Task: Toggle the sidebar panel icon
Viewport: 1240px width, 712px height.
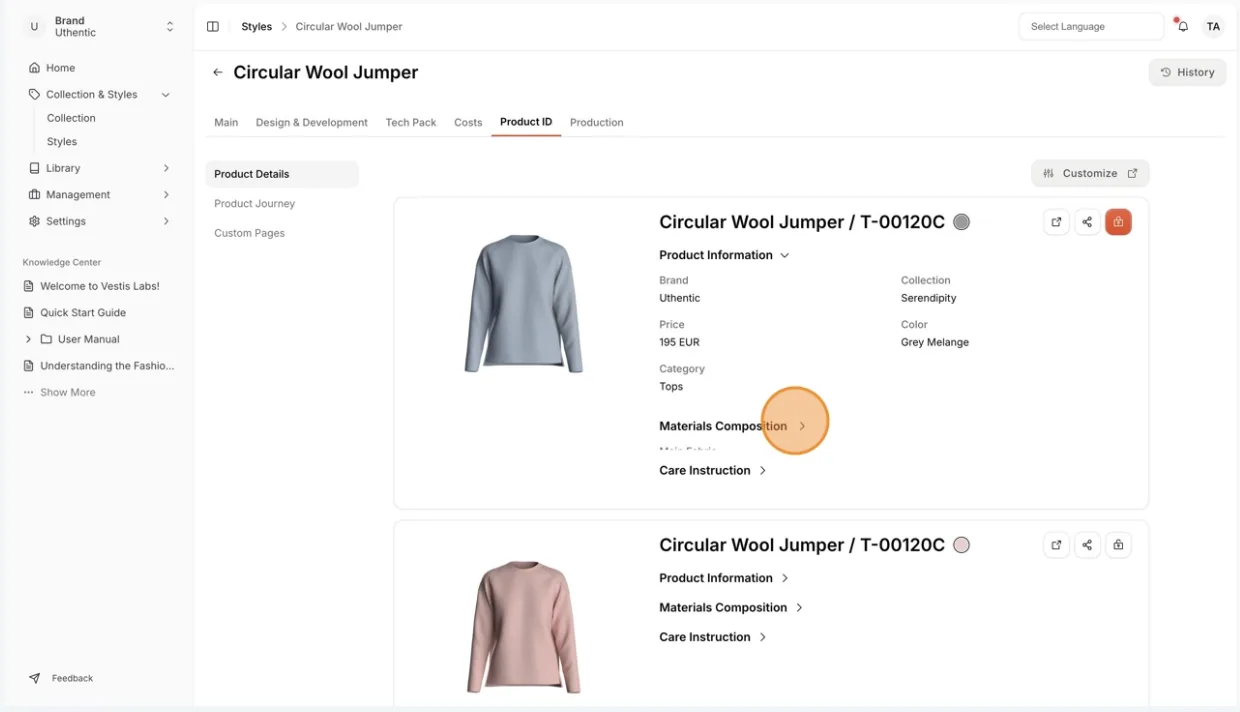Action: [x=212, y=27]
